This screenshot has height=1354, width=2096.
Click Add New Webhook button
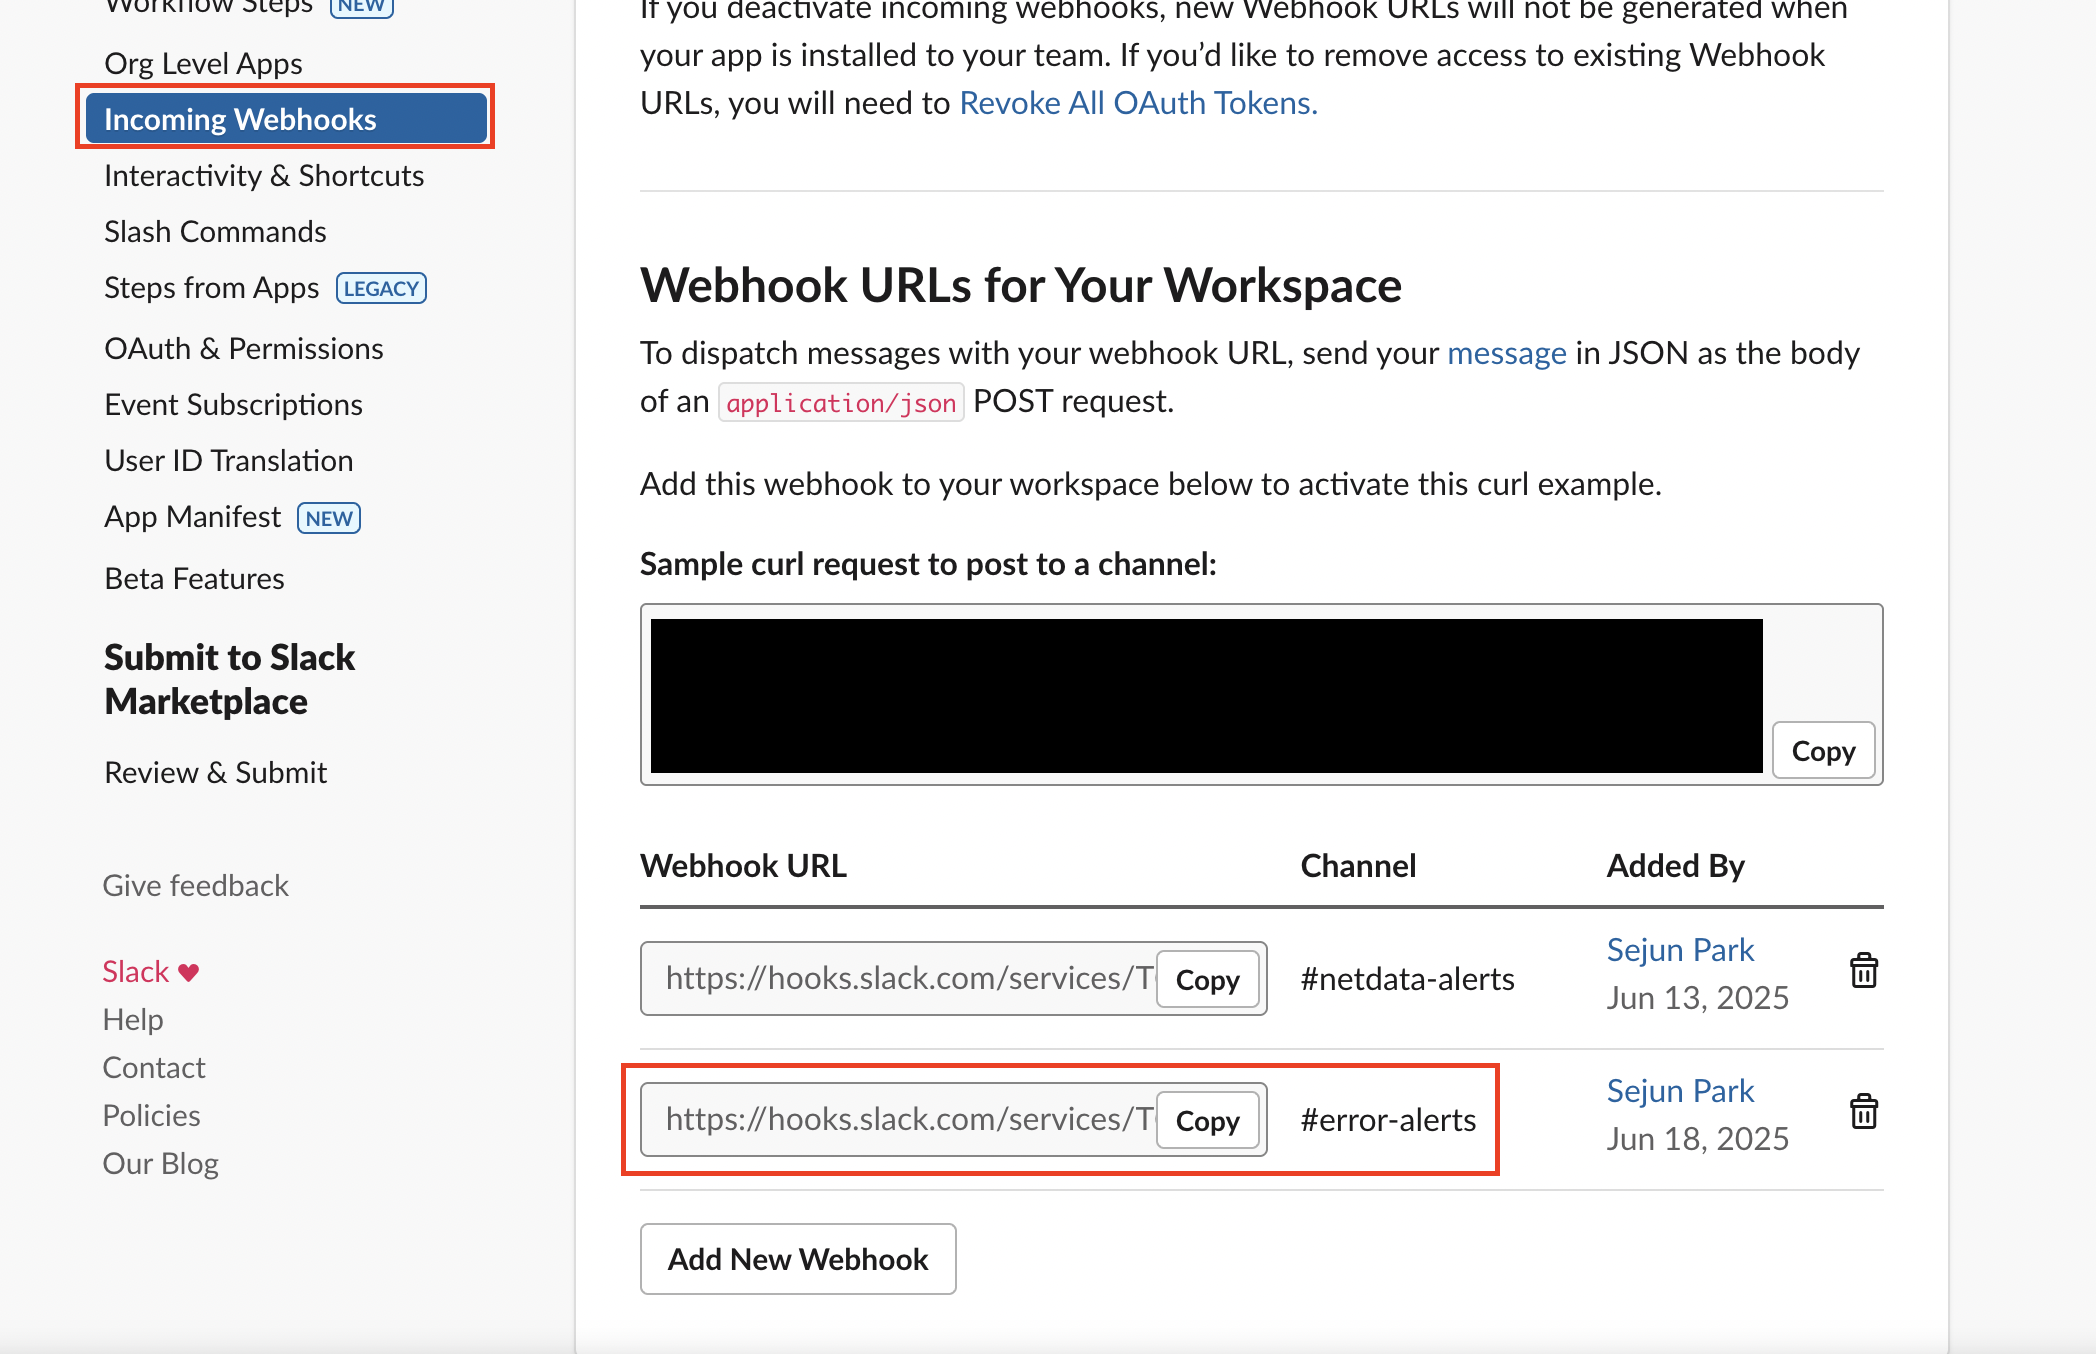798,1259
